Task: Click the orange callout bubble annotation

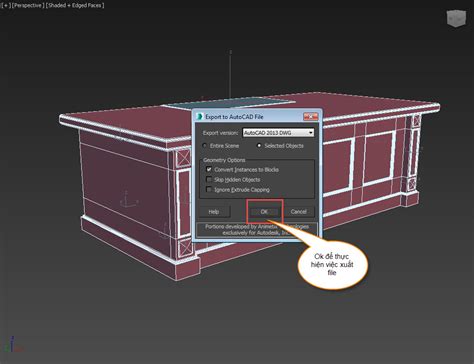Action: coord(332,264)
